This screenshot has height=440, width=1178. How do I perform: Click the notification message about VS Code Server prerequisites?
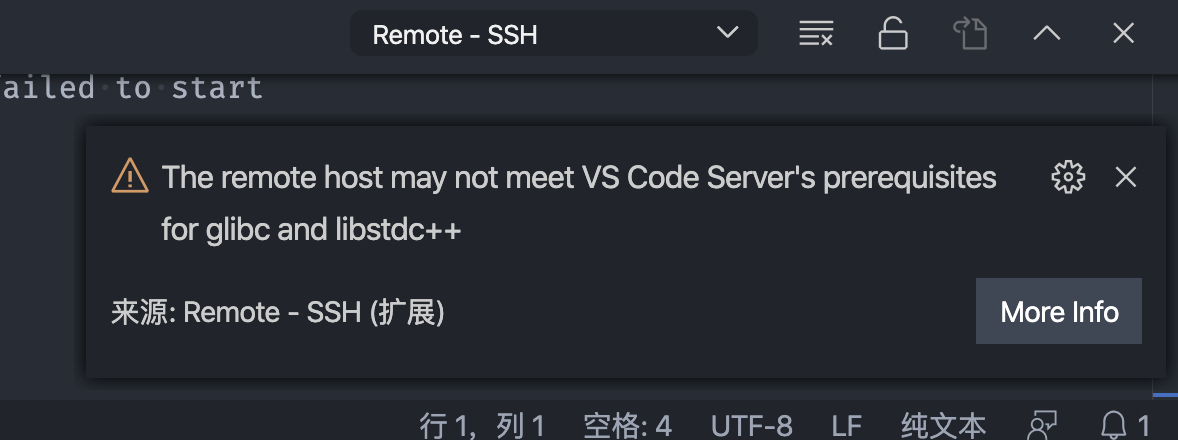[x=578, y=203]
